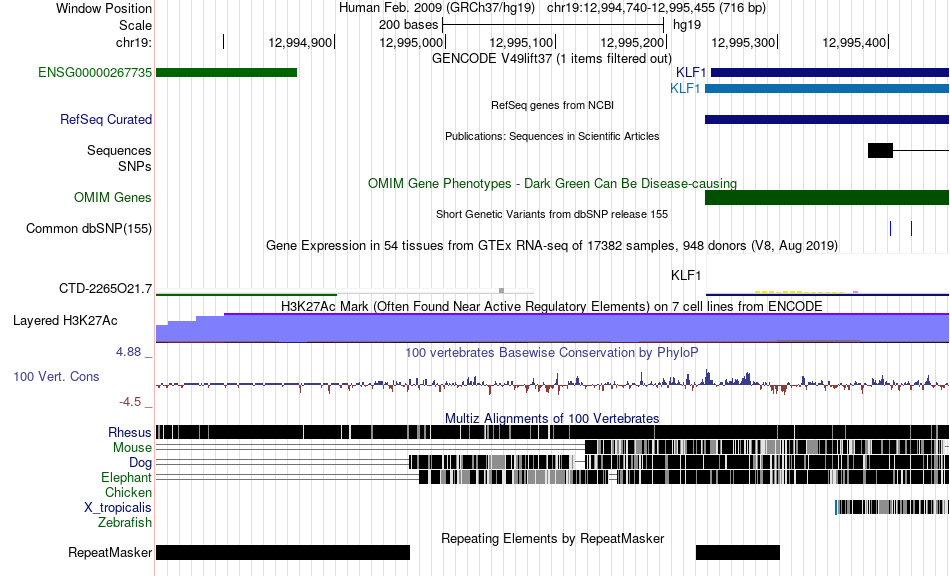This screenshot has width=950, height=576.
Task: Click the black Sequences SNPs item block
Action: click(880, 150)
